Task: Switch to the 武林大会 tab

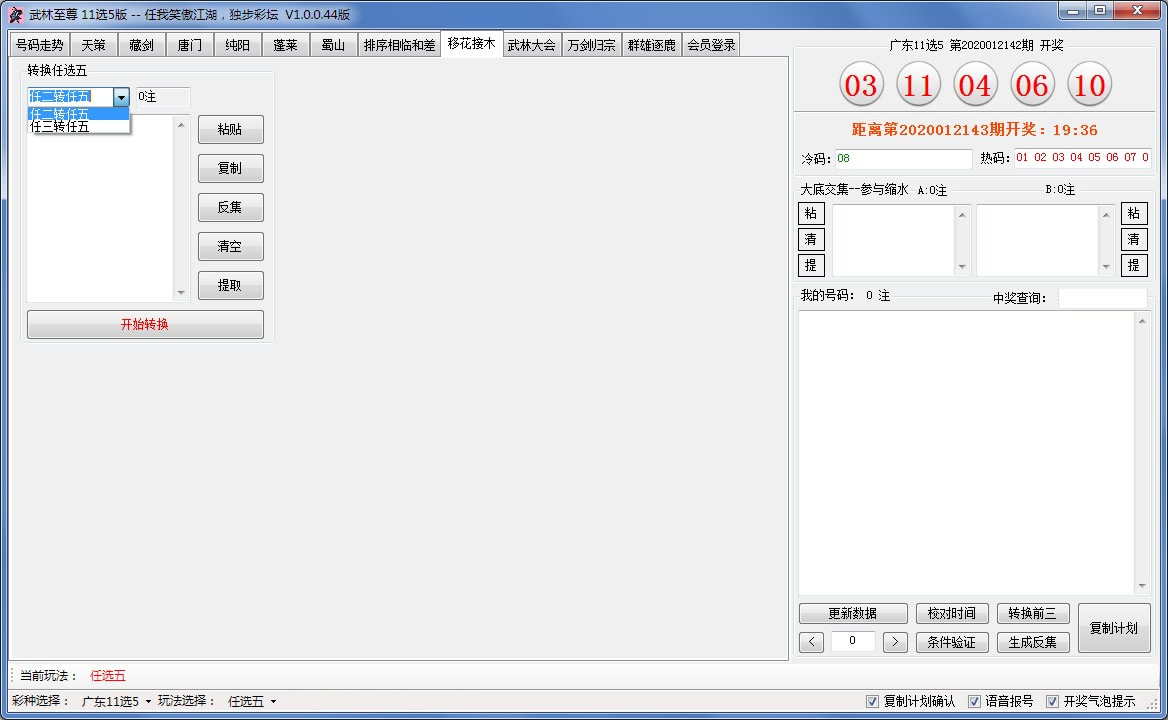Action: point(532,44)
